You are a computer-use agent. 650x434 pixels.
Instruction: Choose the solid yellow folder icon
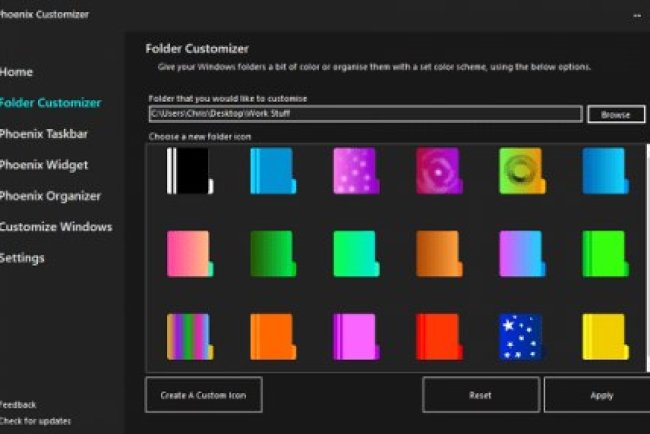click(x=604, y=337)
